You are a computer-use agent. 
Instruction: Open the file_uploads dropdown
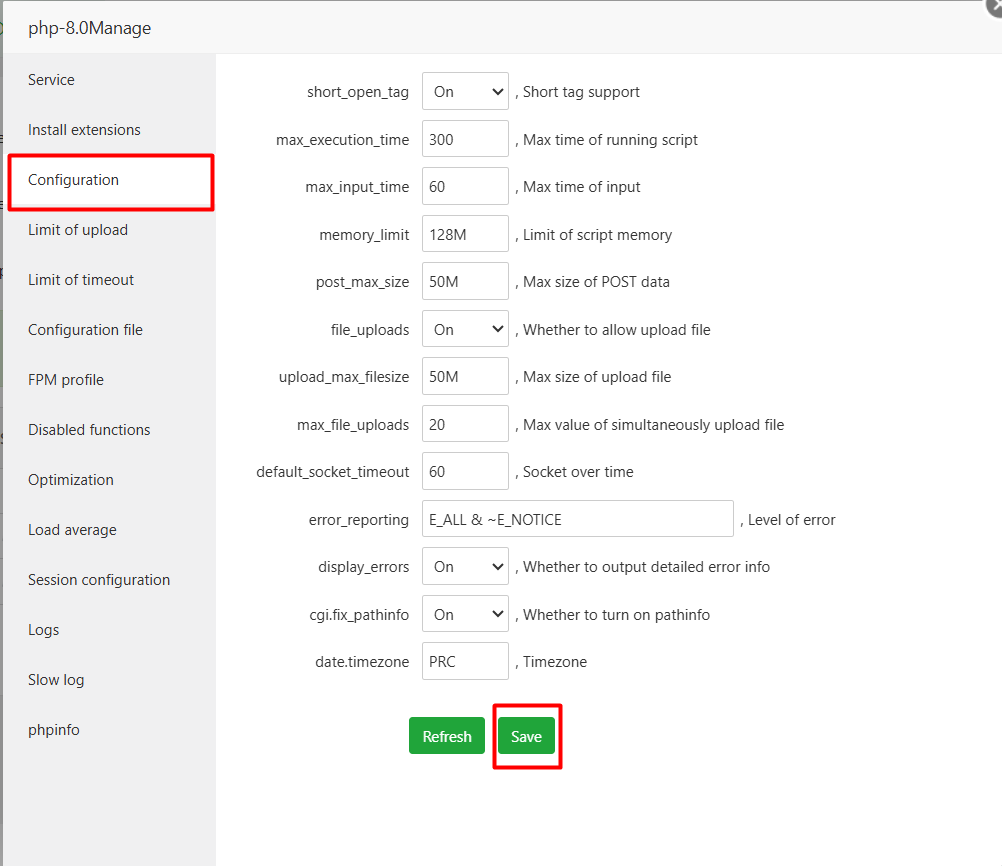point(465,328)
